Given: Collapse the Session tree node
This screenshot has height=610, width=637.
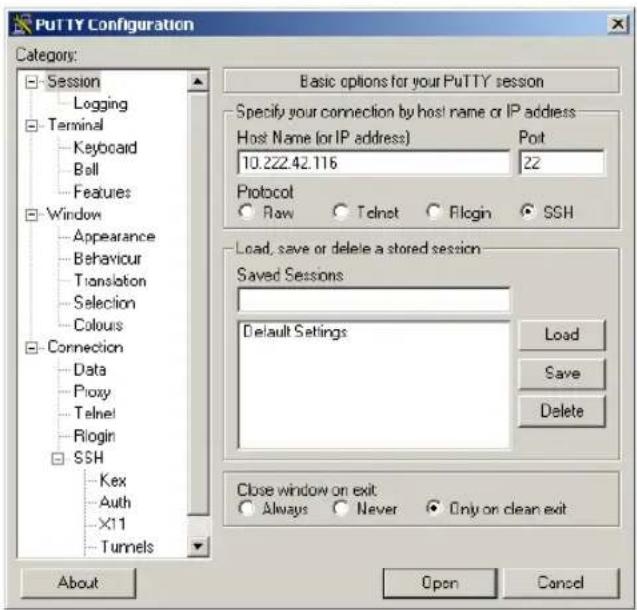Looking at the screenshot, I should click(31, 82).
